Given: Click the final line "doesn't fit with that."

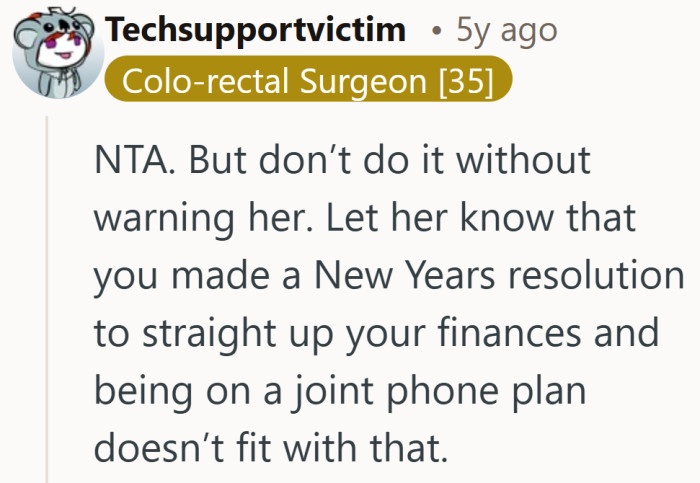Looking at the screenshot, I should 269,446.
